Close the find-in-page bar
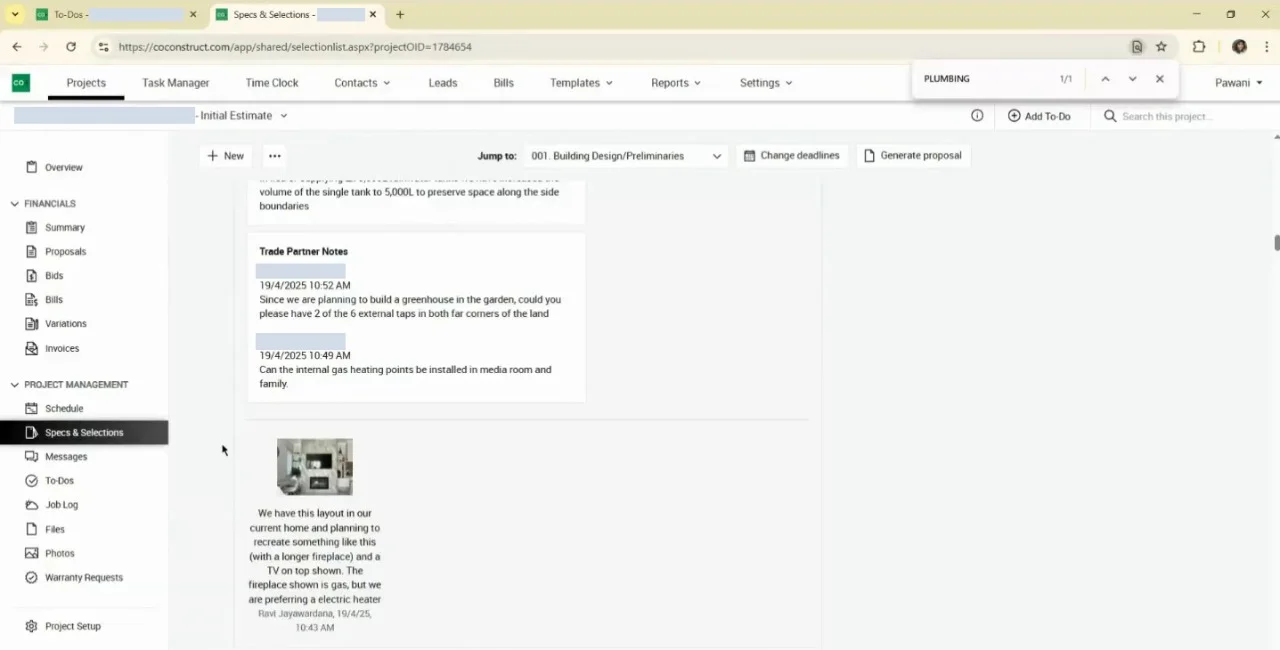The width and height of the screenshot is (1280, 650). tap(1160, 79)
